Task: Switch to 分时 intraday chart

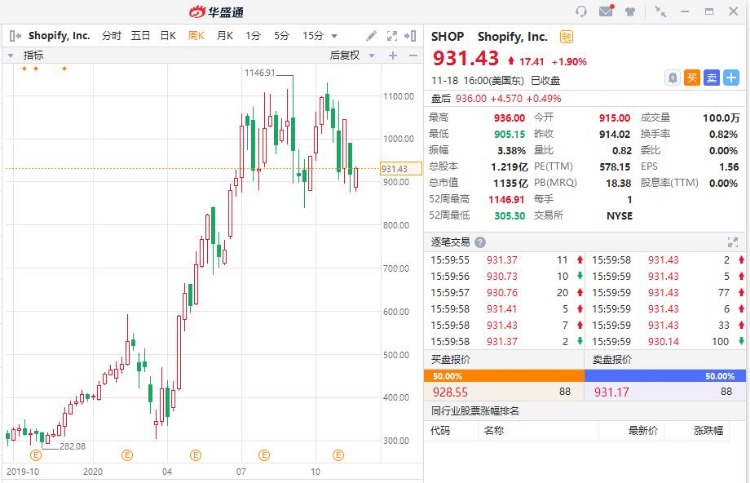Action: 111,36
